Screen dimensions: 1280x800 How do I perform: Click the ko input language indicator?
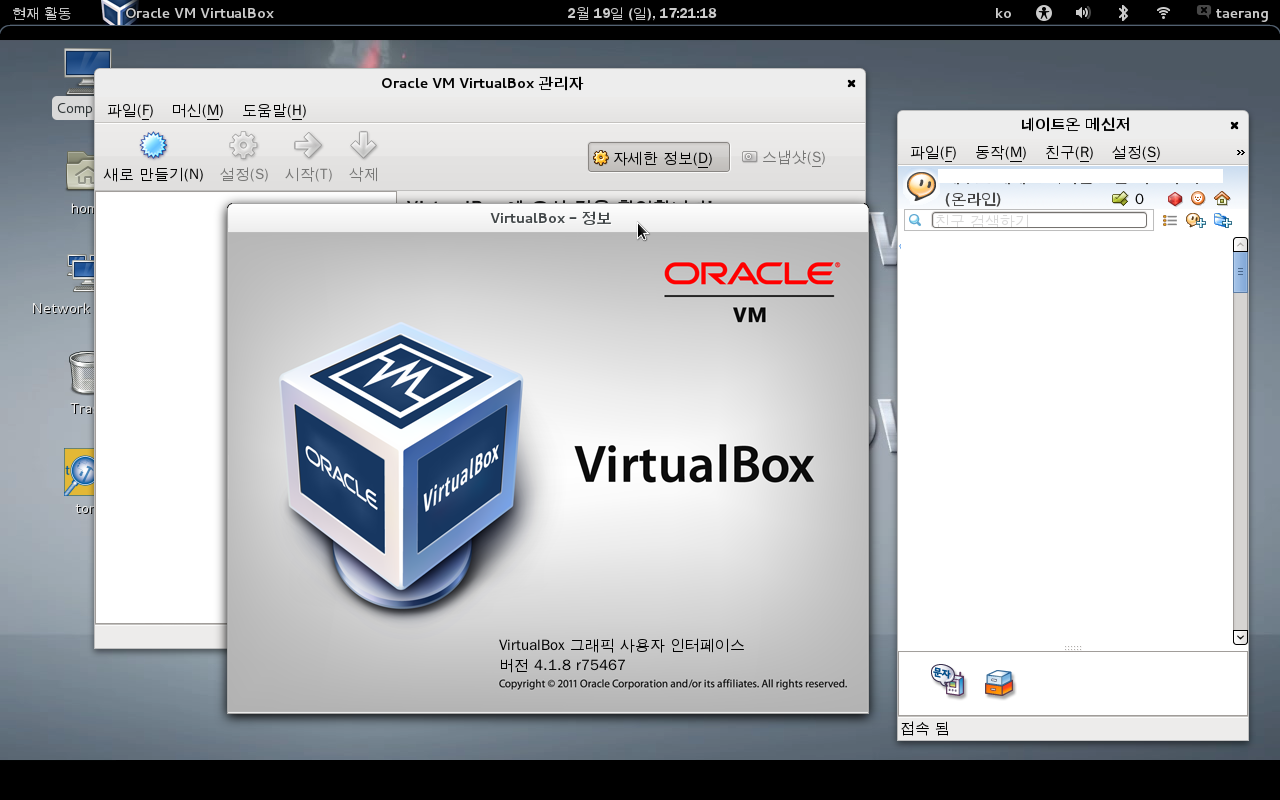tap(1003, 13)
